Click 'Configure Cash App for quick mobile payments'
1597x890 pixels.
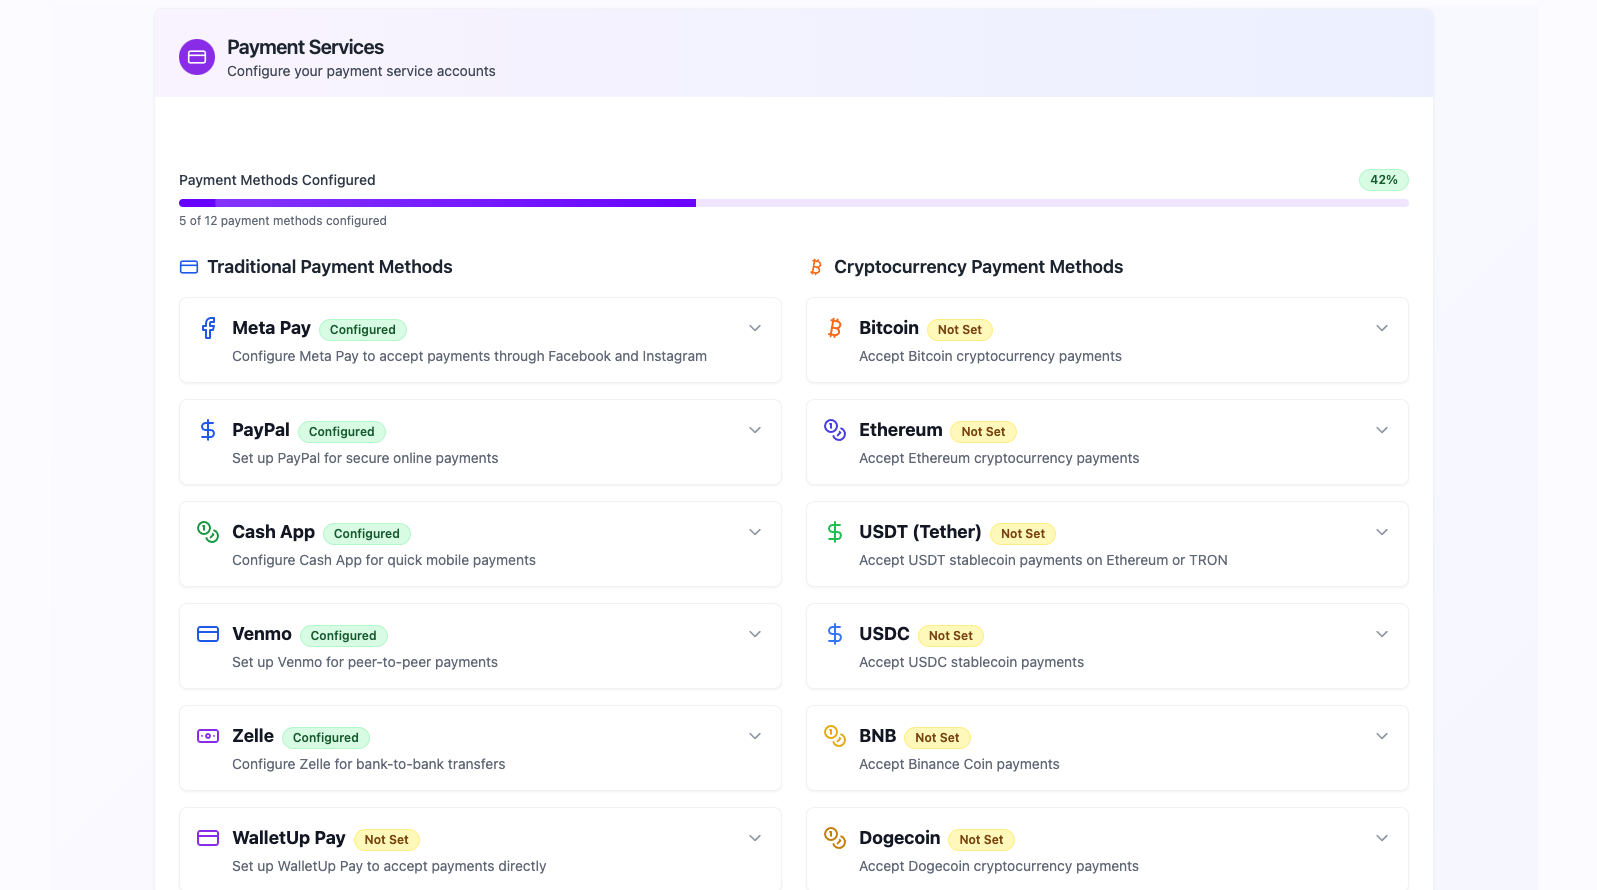pyautogui.click(x=384, y=560)
